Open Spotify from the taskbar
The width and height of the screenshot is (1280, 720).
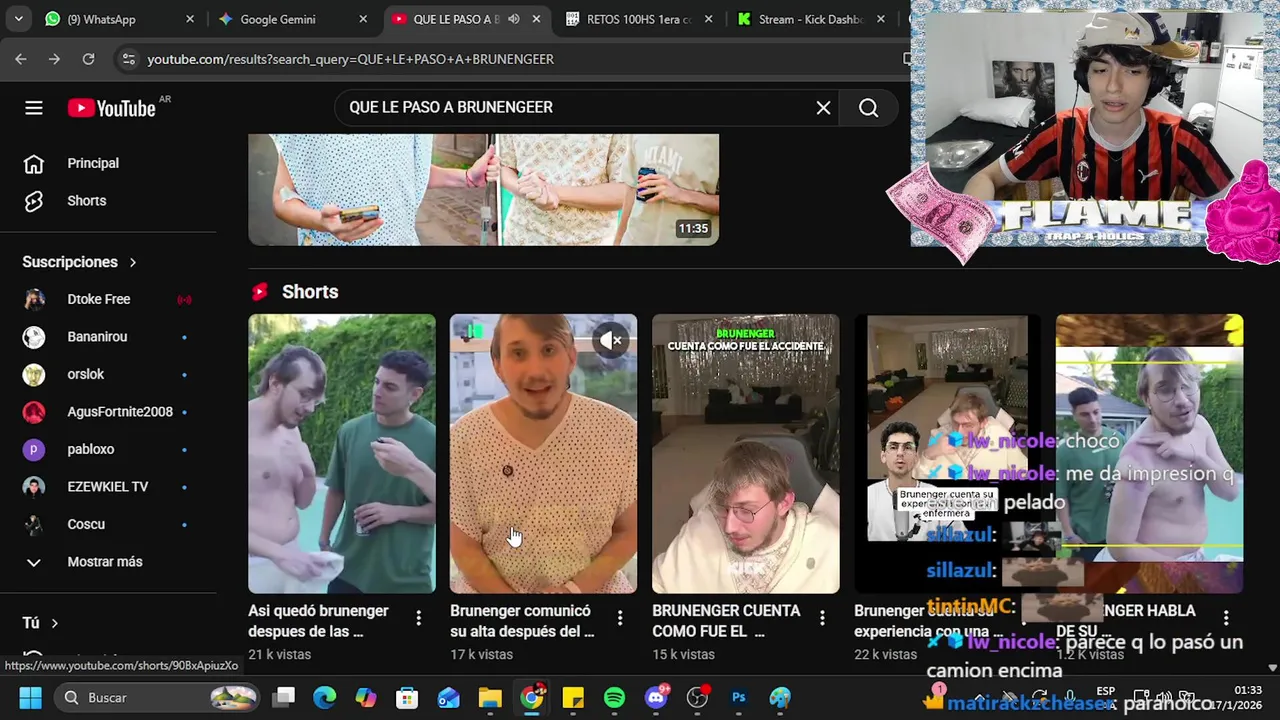pyautogui.click(x=615, y=698)
